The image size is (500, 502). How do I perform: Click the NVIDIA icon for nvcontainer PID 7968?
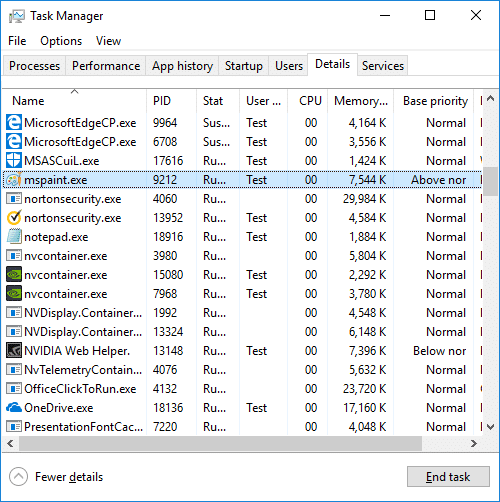coord(14,294)
